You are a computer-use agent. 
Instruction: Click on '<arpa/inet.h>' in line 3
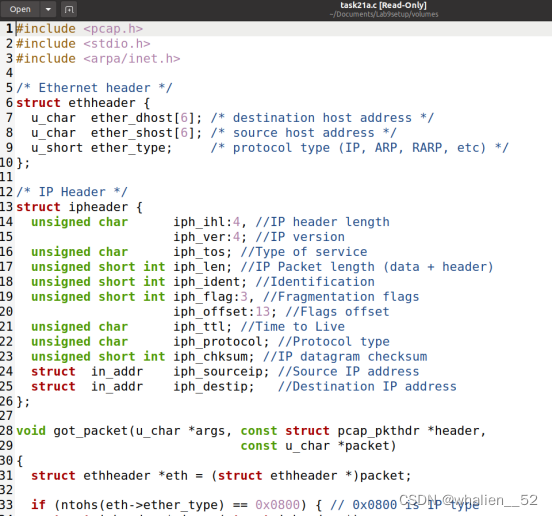tap(132, 59)
